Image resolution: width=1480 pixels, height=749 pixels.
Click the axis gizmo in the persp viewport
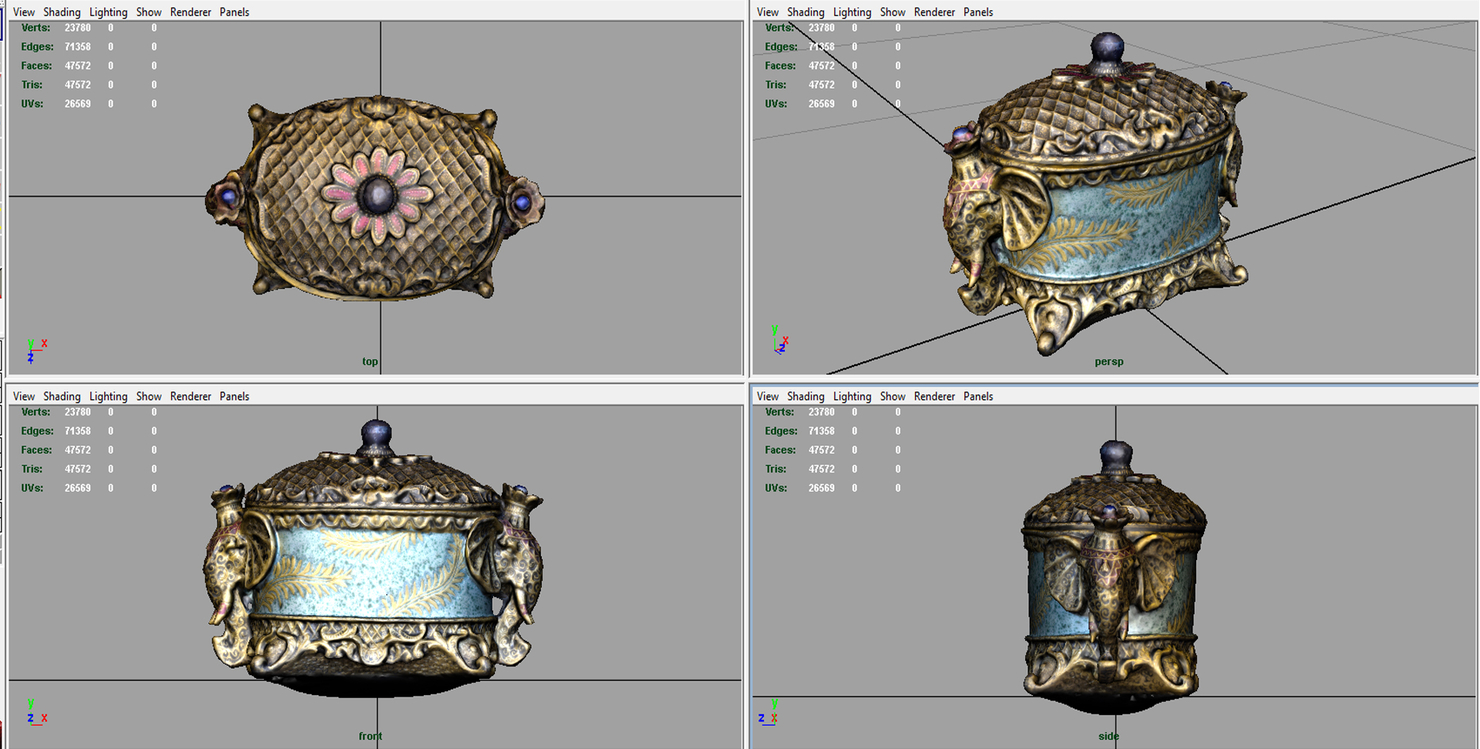pos(778,342)
